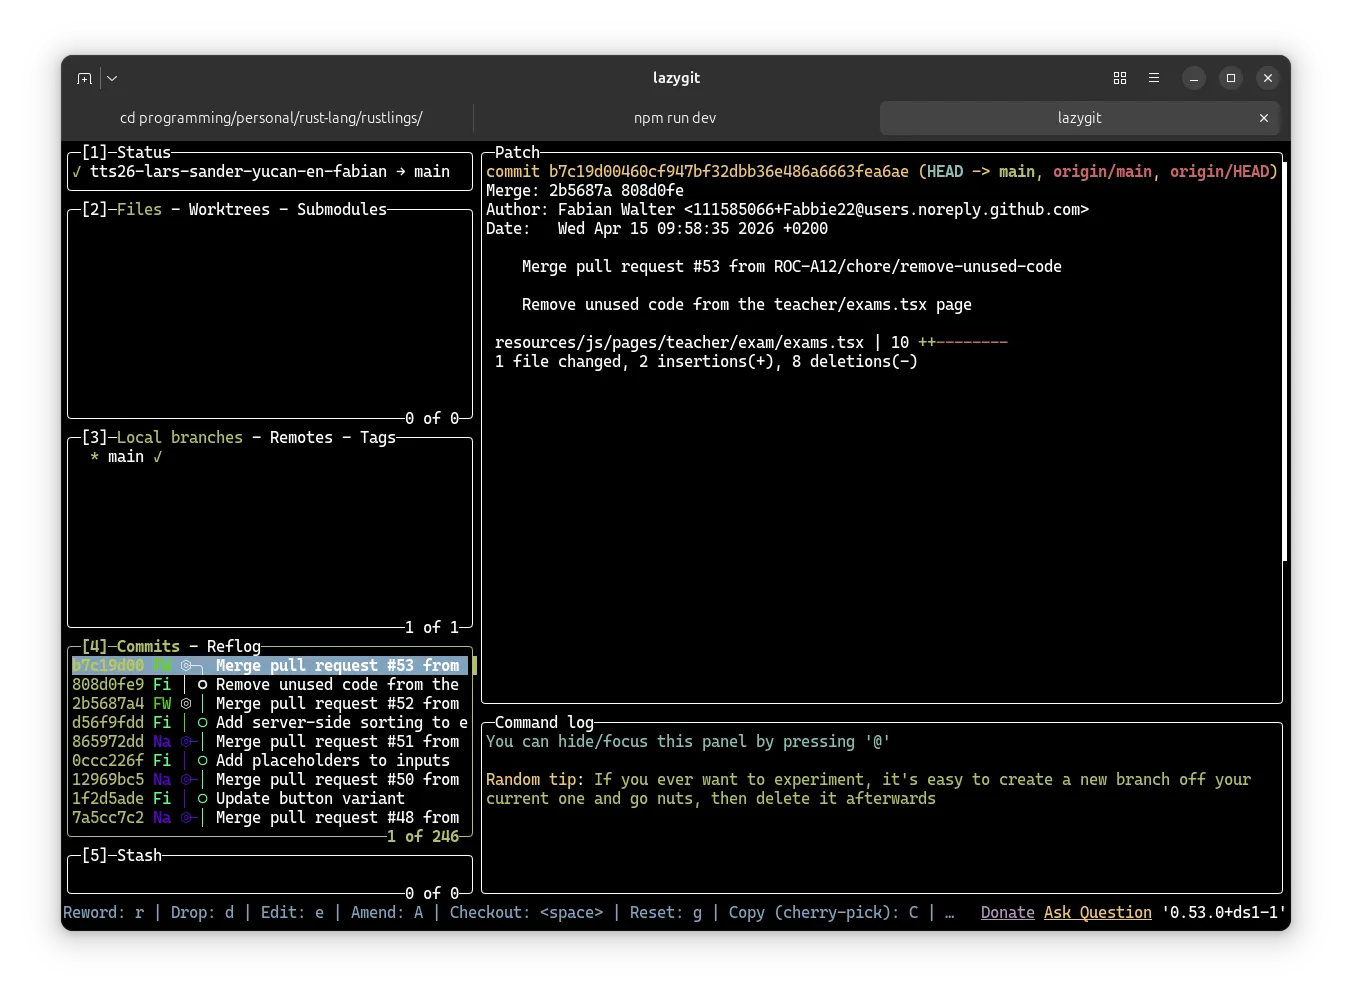This screenshot has width=1352, height=998.
Task: Click the 'Reword: r' keybinding hint
Action: (x=103, y=913)
